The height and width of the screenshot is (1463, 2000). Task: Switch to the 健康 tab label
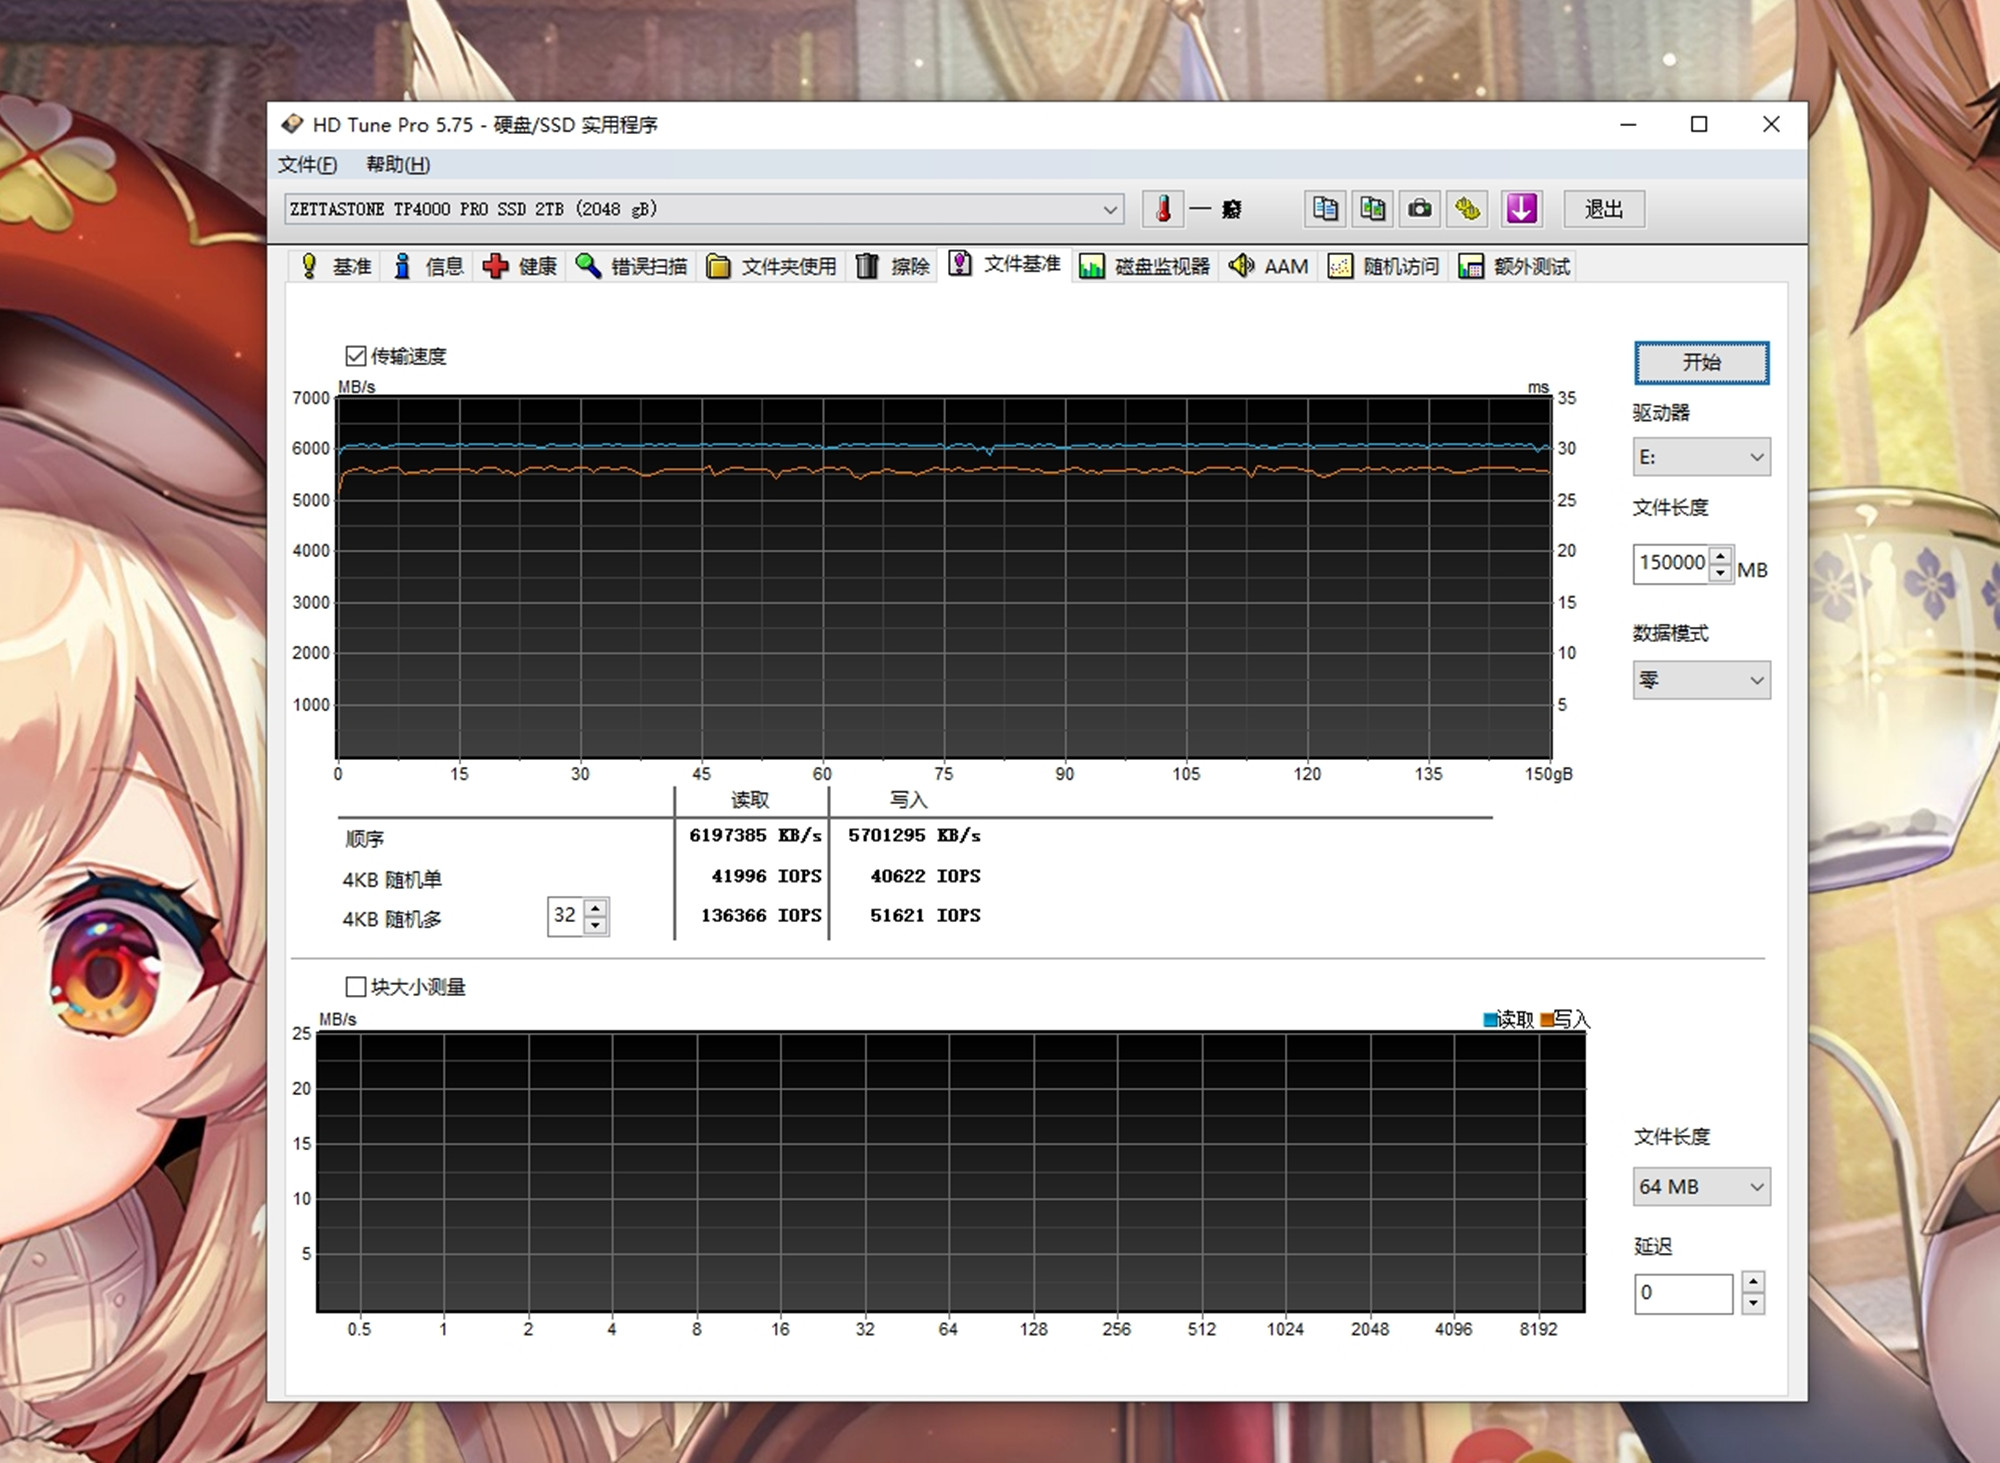[x=537, y=266]
